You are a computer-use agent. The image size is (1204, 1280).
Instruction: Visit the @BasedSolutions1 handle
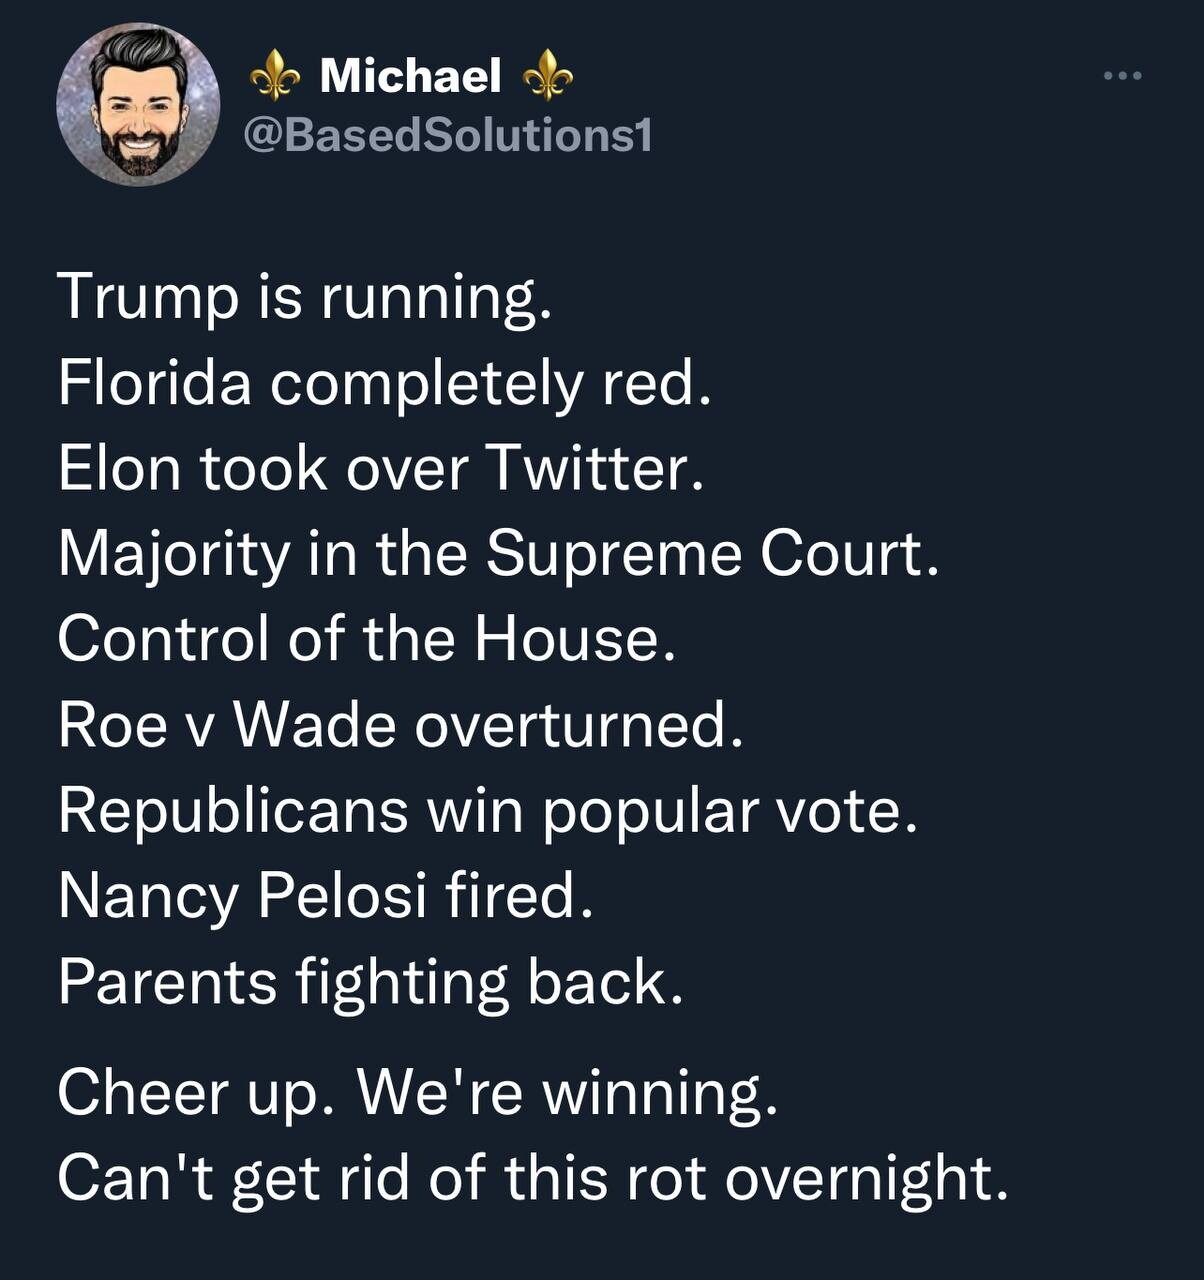point(447,135)
